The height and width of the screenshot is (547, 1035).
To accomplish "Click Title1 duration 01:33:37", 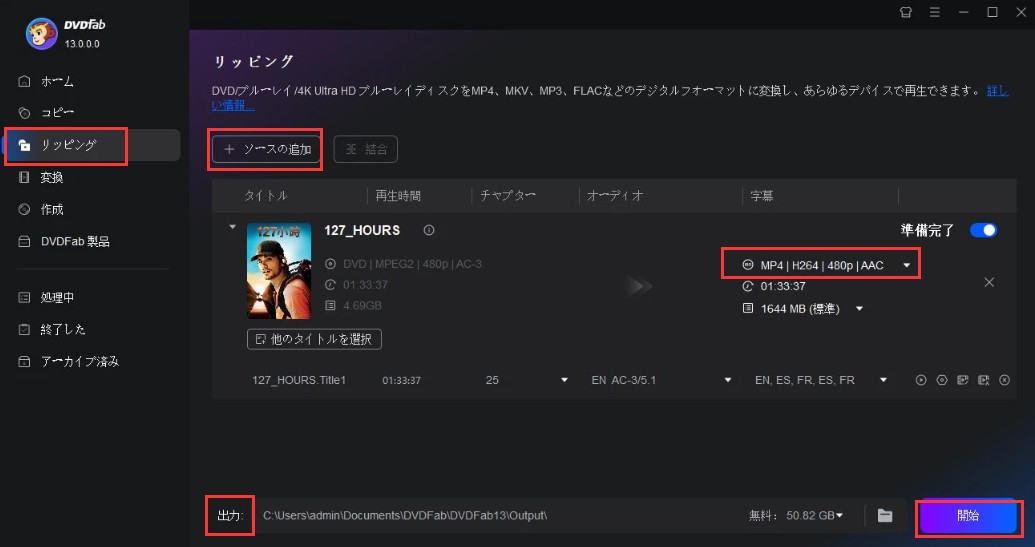I will point(401,381).
